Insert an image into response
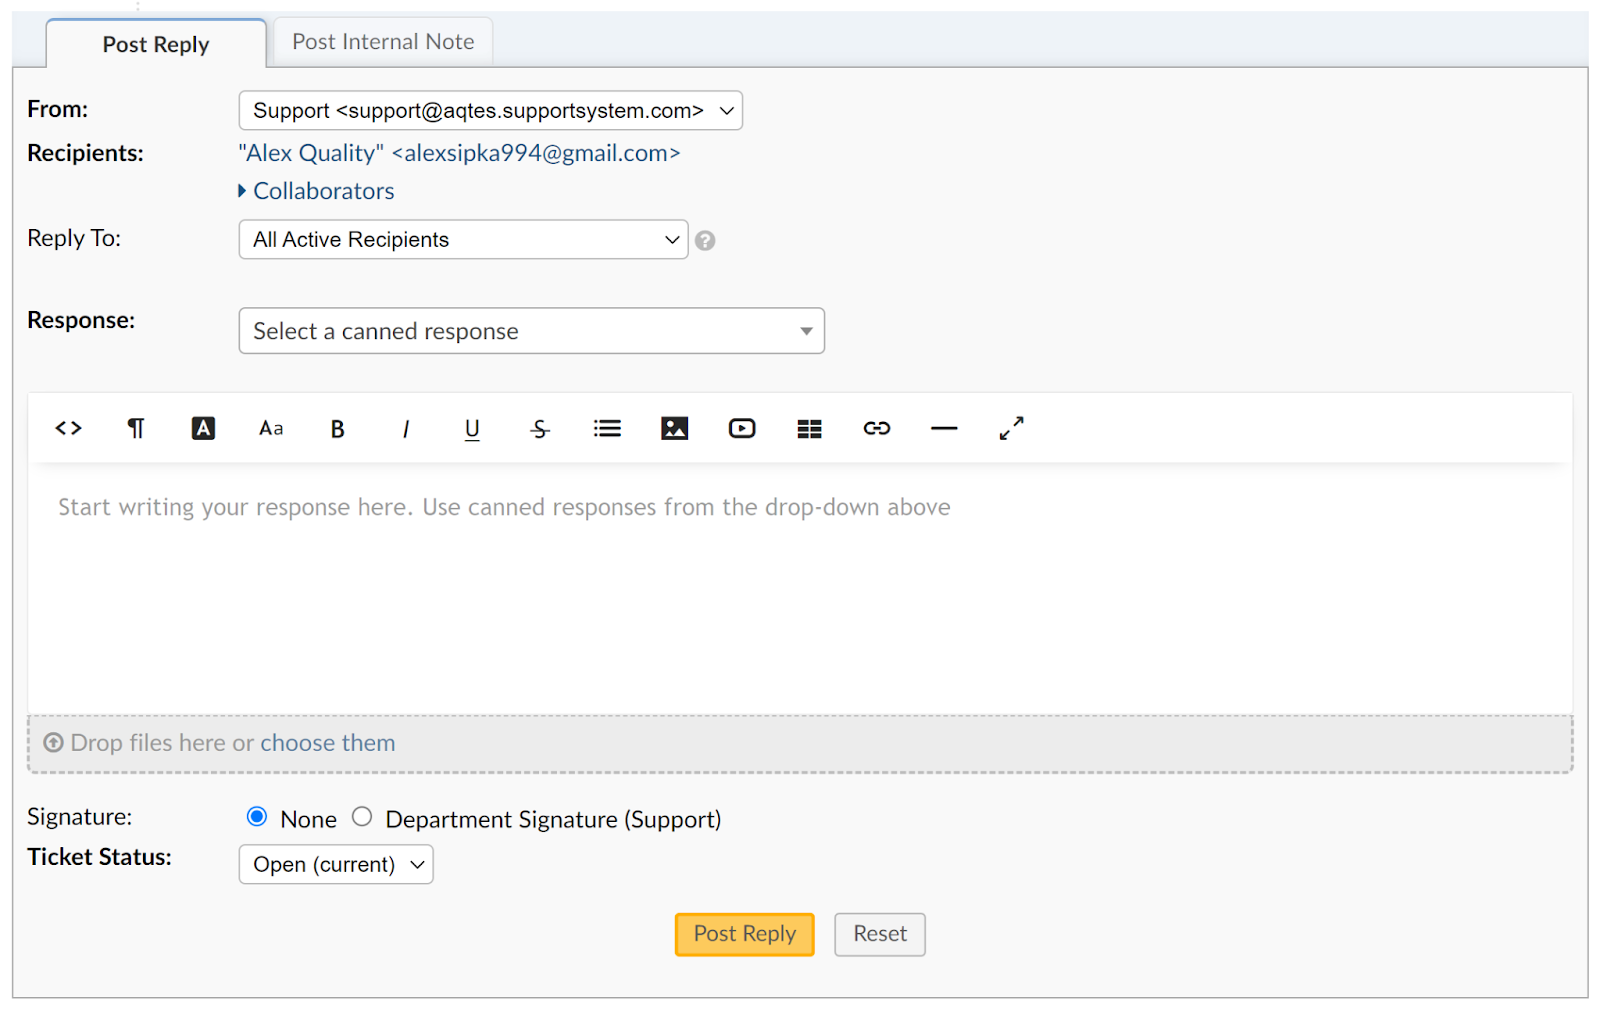Viewport: 1600px width, 1015px height. coord(675,429)
